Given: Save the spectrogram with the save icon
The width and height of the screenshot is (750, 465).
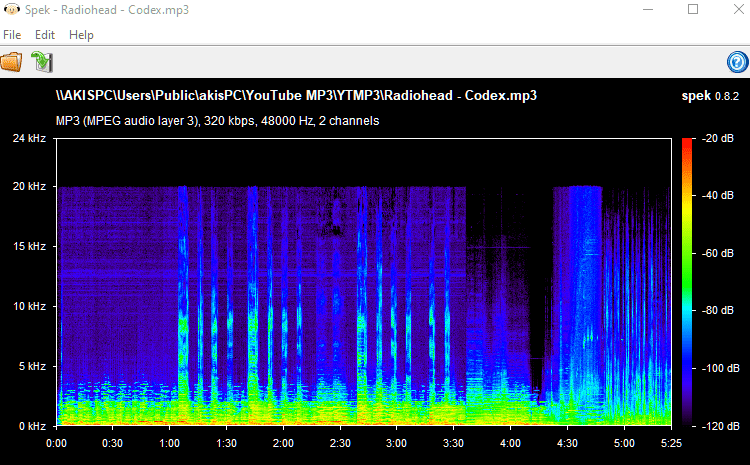Looking at the screenshot, I should pyautogui.click(x=42, y=62).
